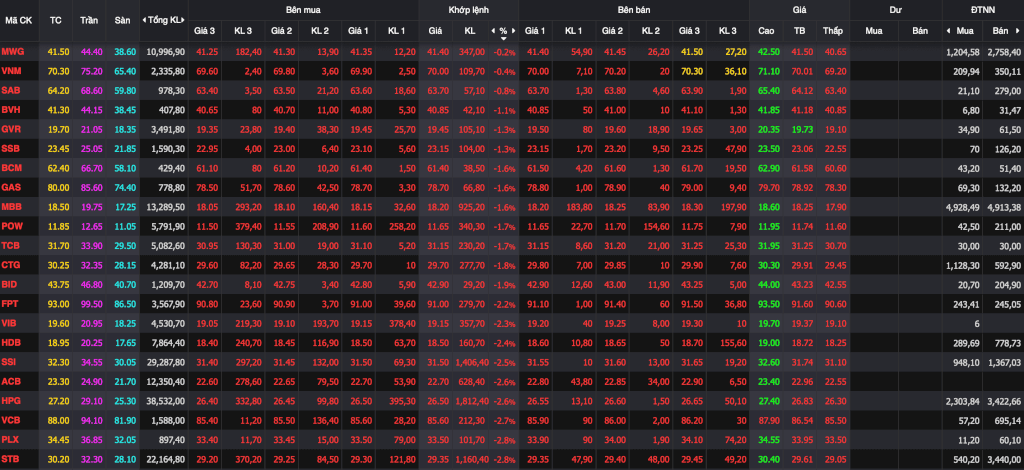The image size is (1024, 470).
Task: Click the left arrow beside % column header
Action: point(494,31)
